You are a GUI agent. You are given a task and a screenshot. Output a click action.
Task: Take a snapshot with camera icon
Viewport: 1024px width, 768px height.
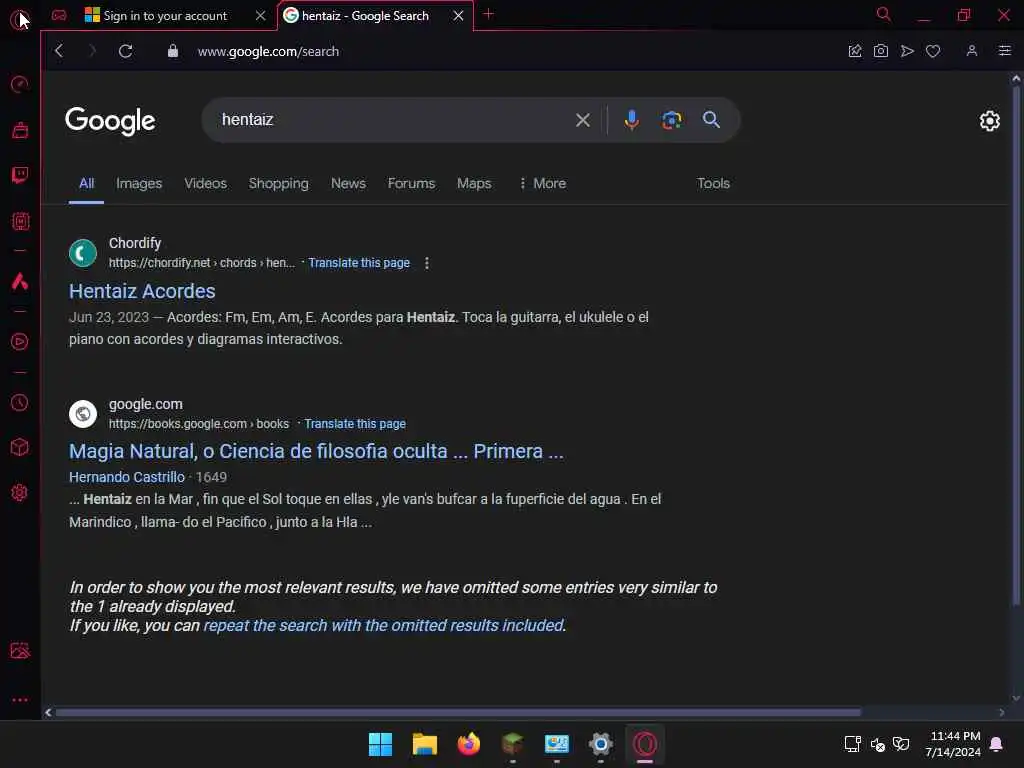[880, 51]
